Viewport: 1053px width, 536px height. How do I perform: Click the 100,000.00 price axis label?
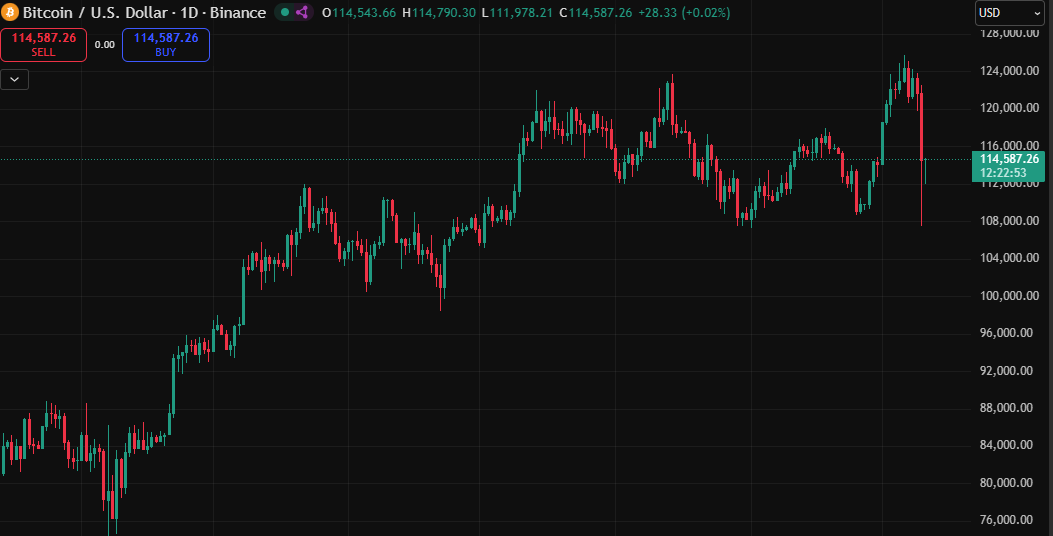pyautogui.click(x=1006, y=296)
